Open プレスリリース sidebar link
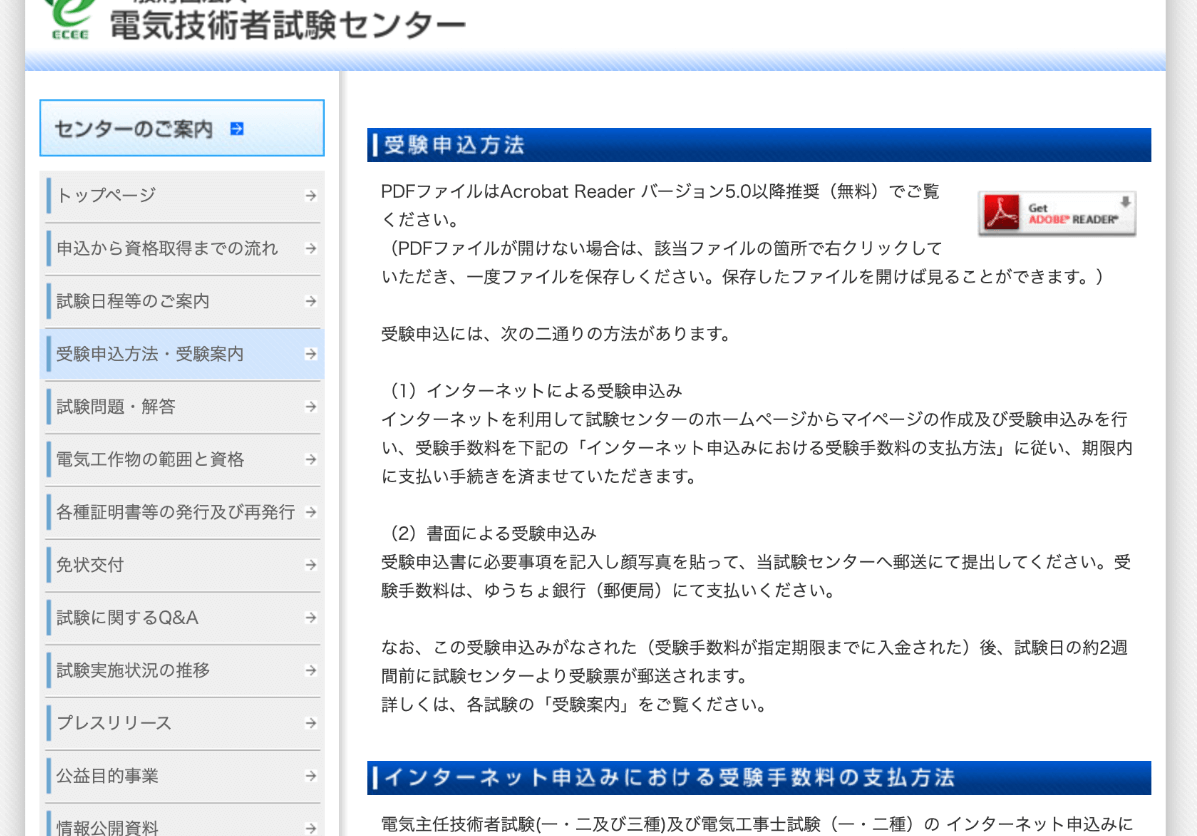This screenshot has width=1197, height=836. tap(183, 722)
